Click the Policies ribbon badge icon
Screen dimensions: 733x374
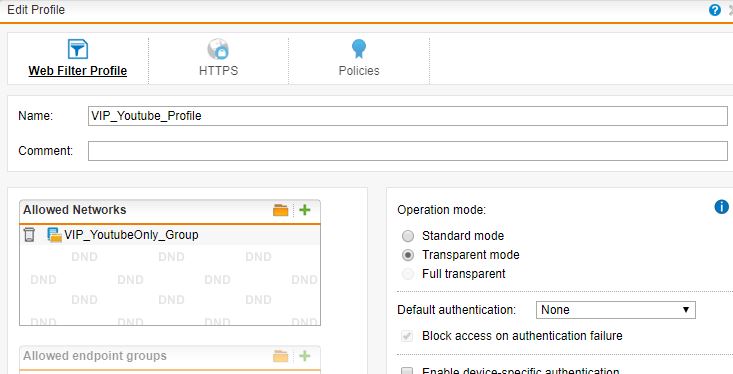point(359,49)
